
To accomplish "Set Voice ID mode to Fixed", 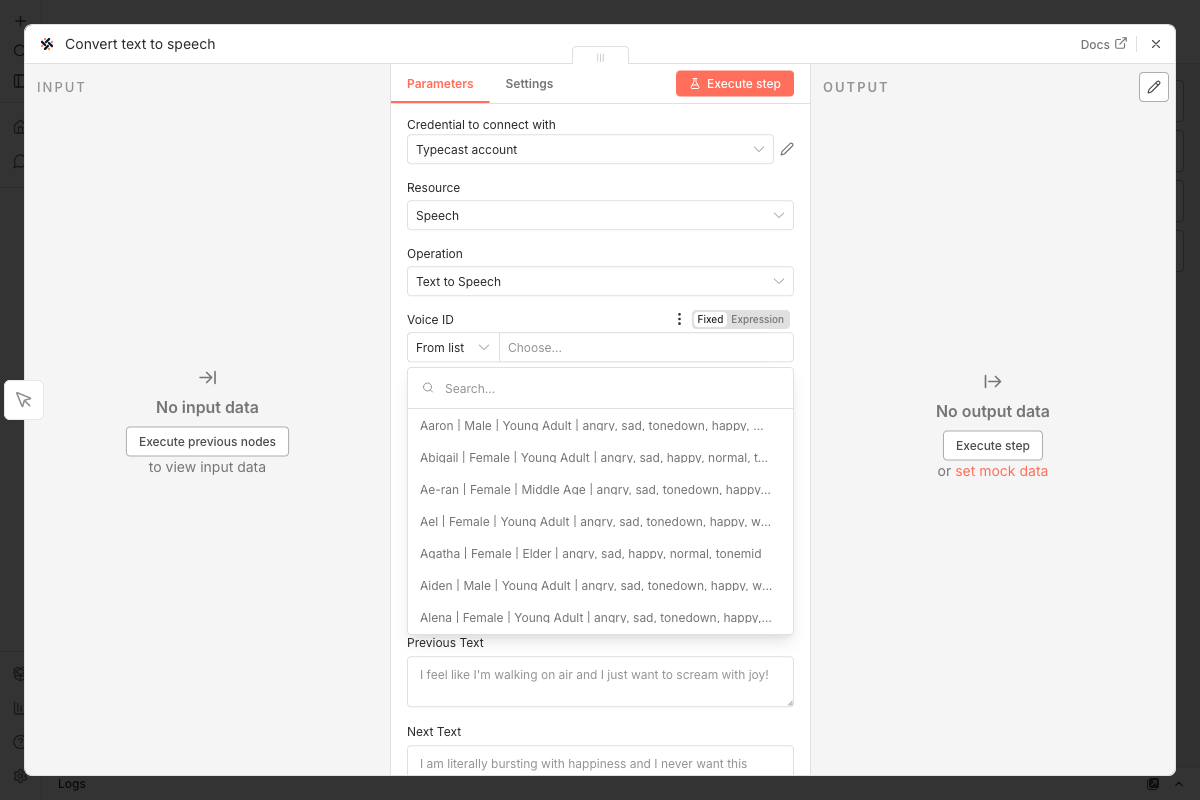I will click(710, 319).
